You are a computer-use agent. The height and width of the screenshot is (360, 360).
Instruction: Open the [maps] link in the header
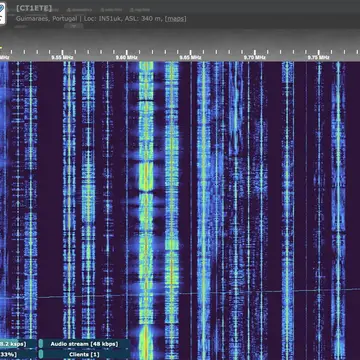176,19
